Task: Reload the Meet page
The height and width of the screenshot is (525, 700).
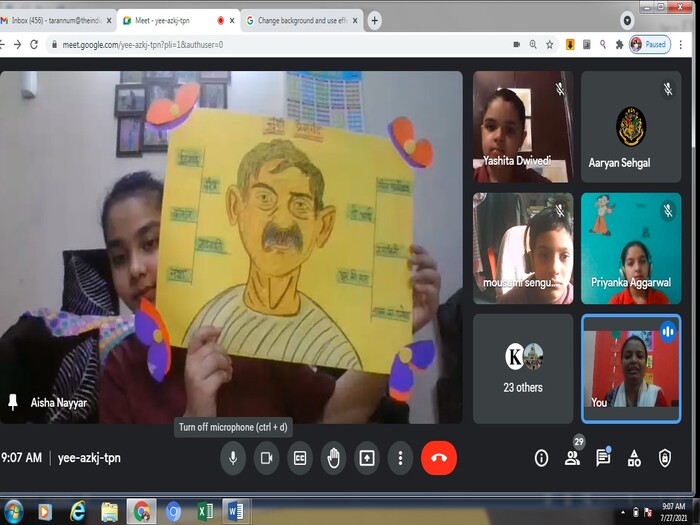Action: [x=34, y=45]
